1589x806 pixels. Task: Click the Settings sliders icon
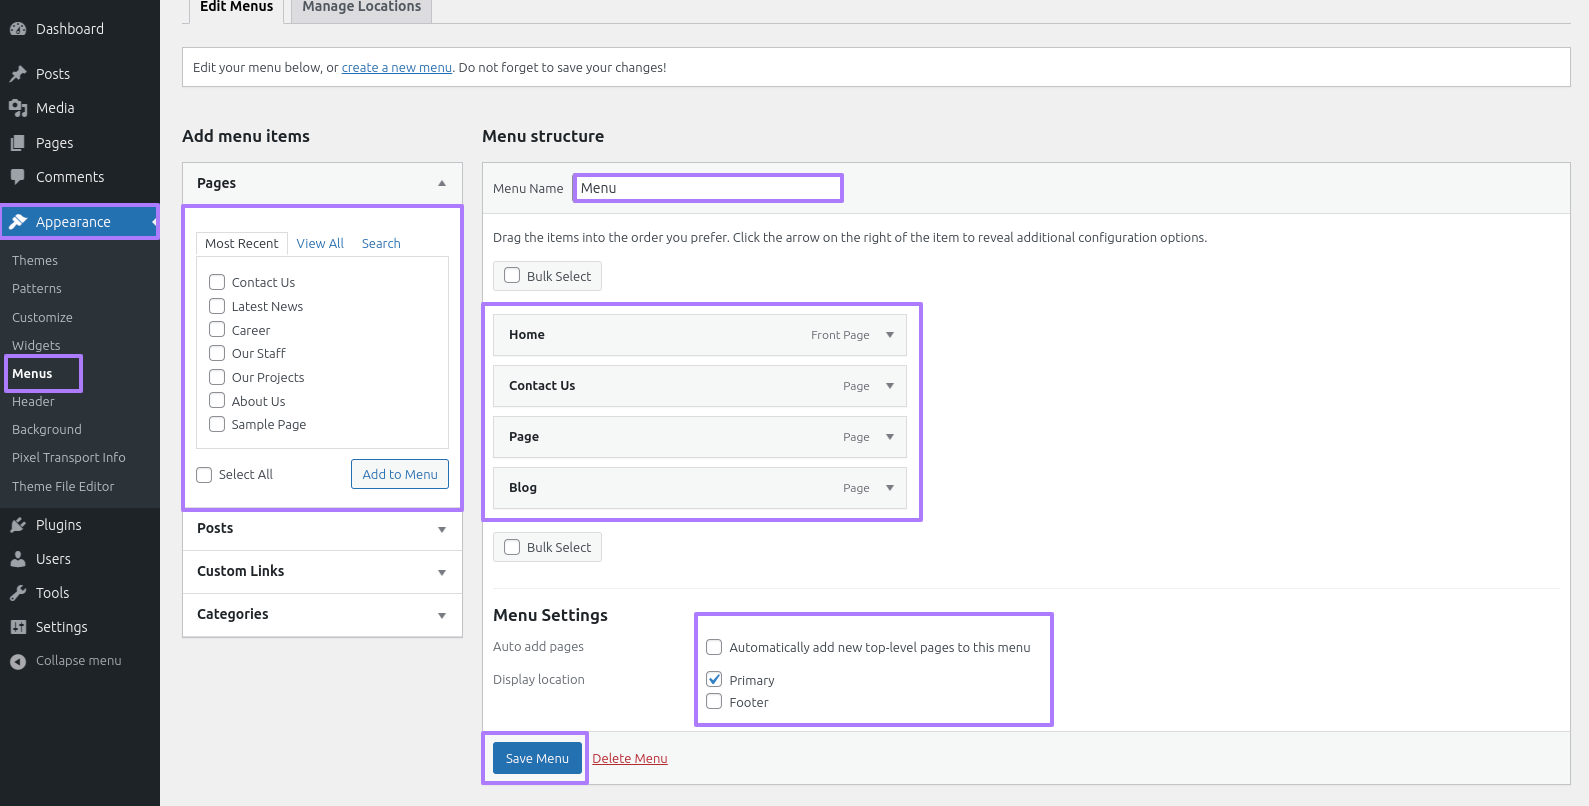[18, 627]
